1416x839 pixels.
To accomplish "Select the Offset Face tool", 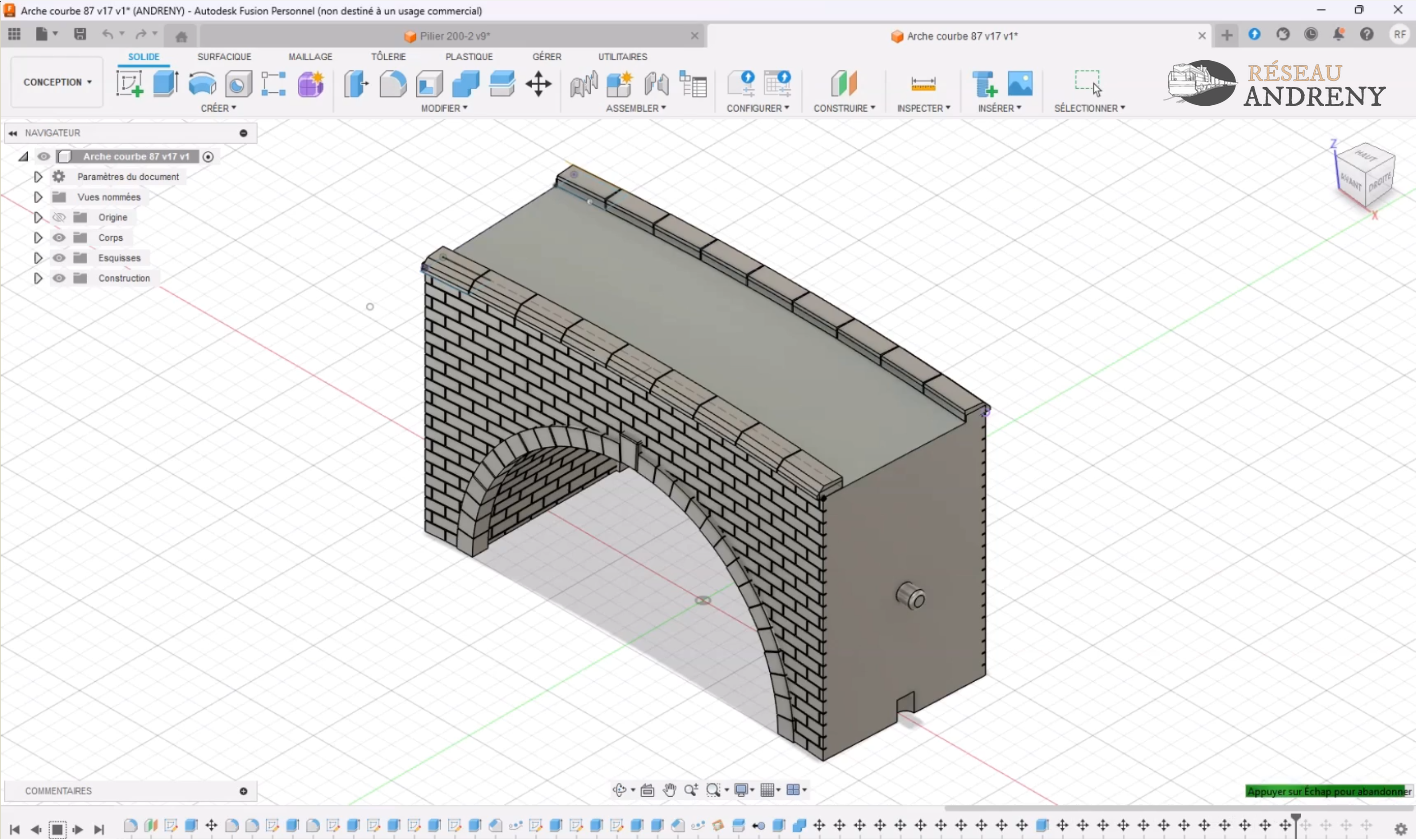I will click(502, 84).
